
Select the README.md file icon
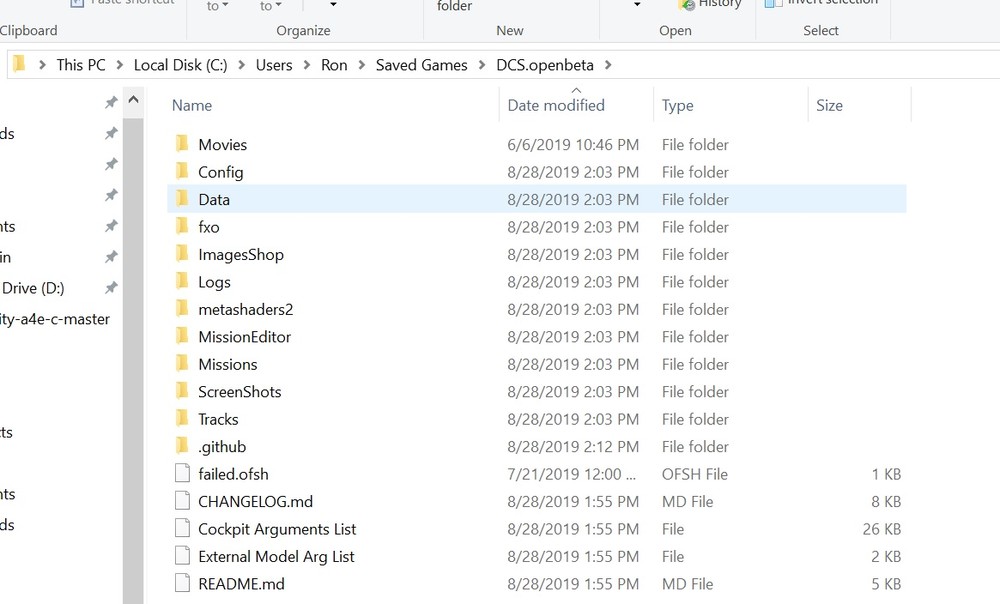(181, 584)
